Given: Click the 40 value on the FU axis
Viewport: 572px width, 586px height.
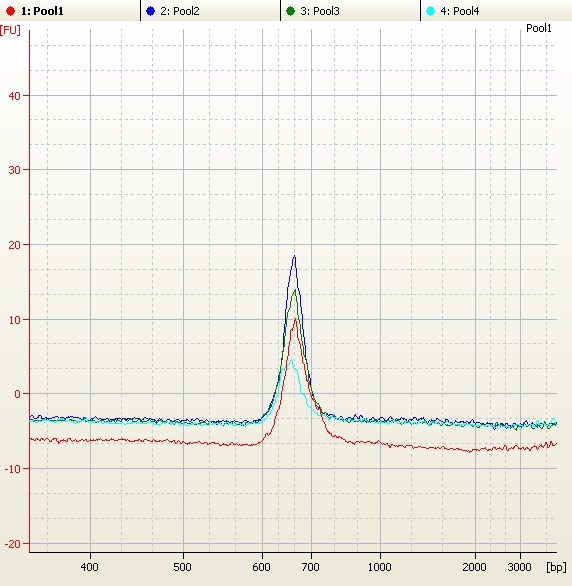Looking at the screenshot, I should tap(15, 96).
